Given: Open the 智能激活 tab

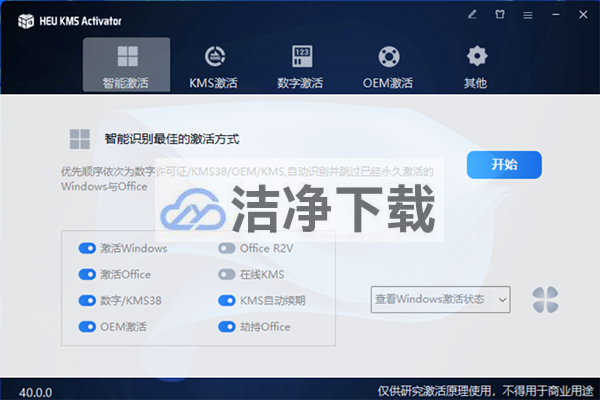Looking at the screenshot, I should click(127, 65).
